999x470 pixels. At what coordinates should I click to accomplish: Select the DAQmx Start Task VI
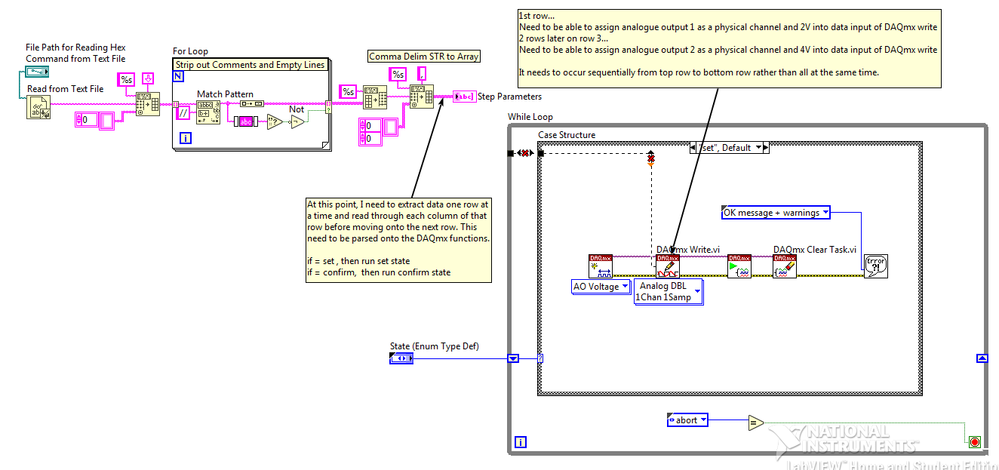[740, 266]
